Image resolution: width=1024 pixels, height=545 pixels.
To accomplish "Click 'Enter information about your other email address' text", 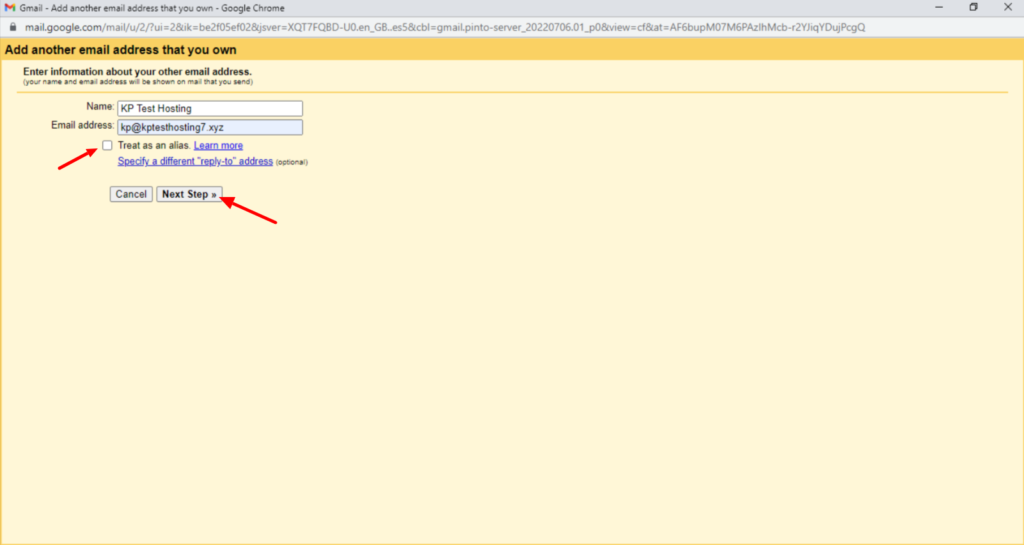I will coord(137,72).
